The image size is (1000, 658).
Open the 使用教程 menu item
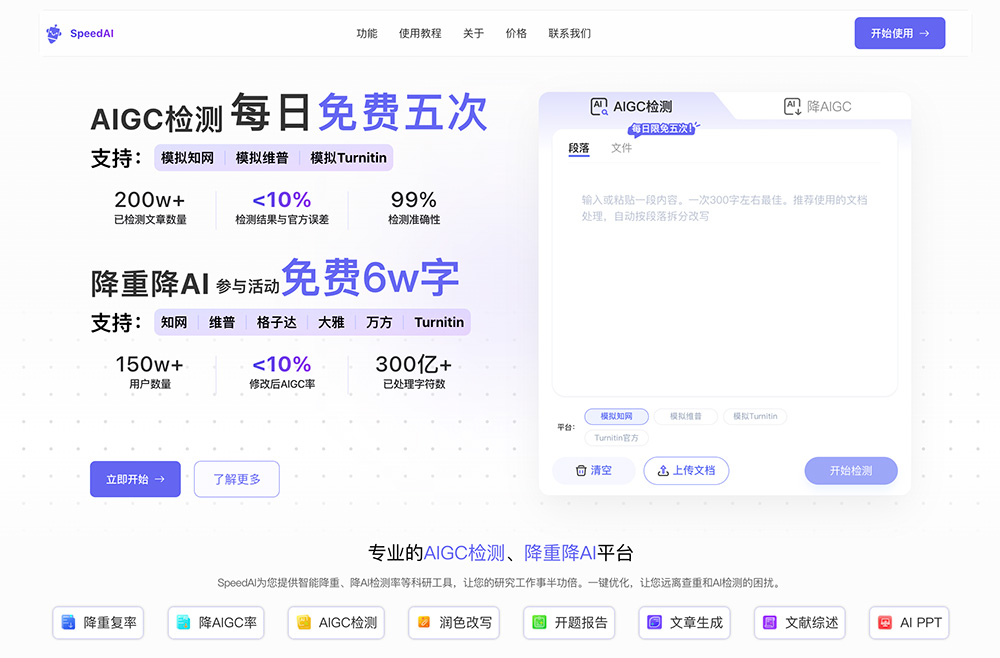coord(420,33)
